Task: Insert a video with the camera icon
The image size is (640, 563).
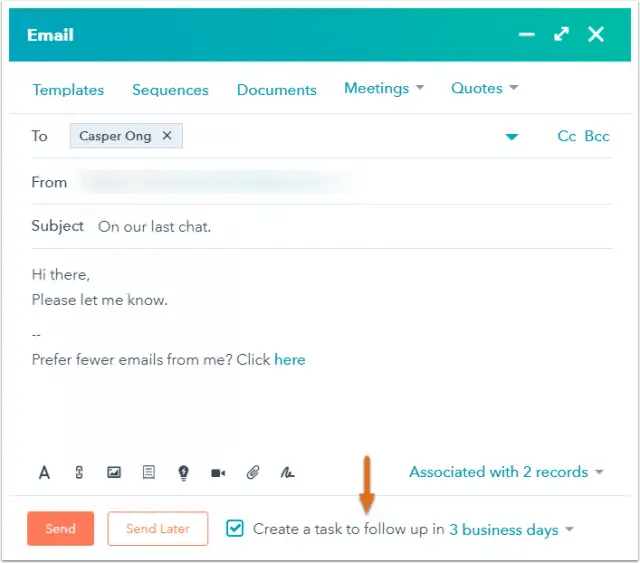Action: pos(218,473)
